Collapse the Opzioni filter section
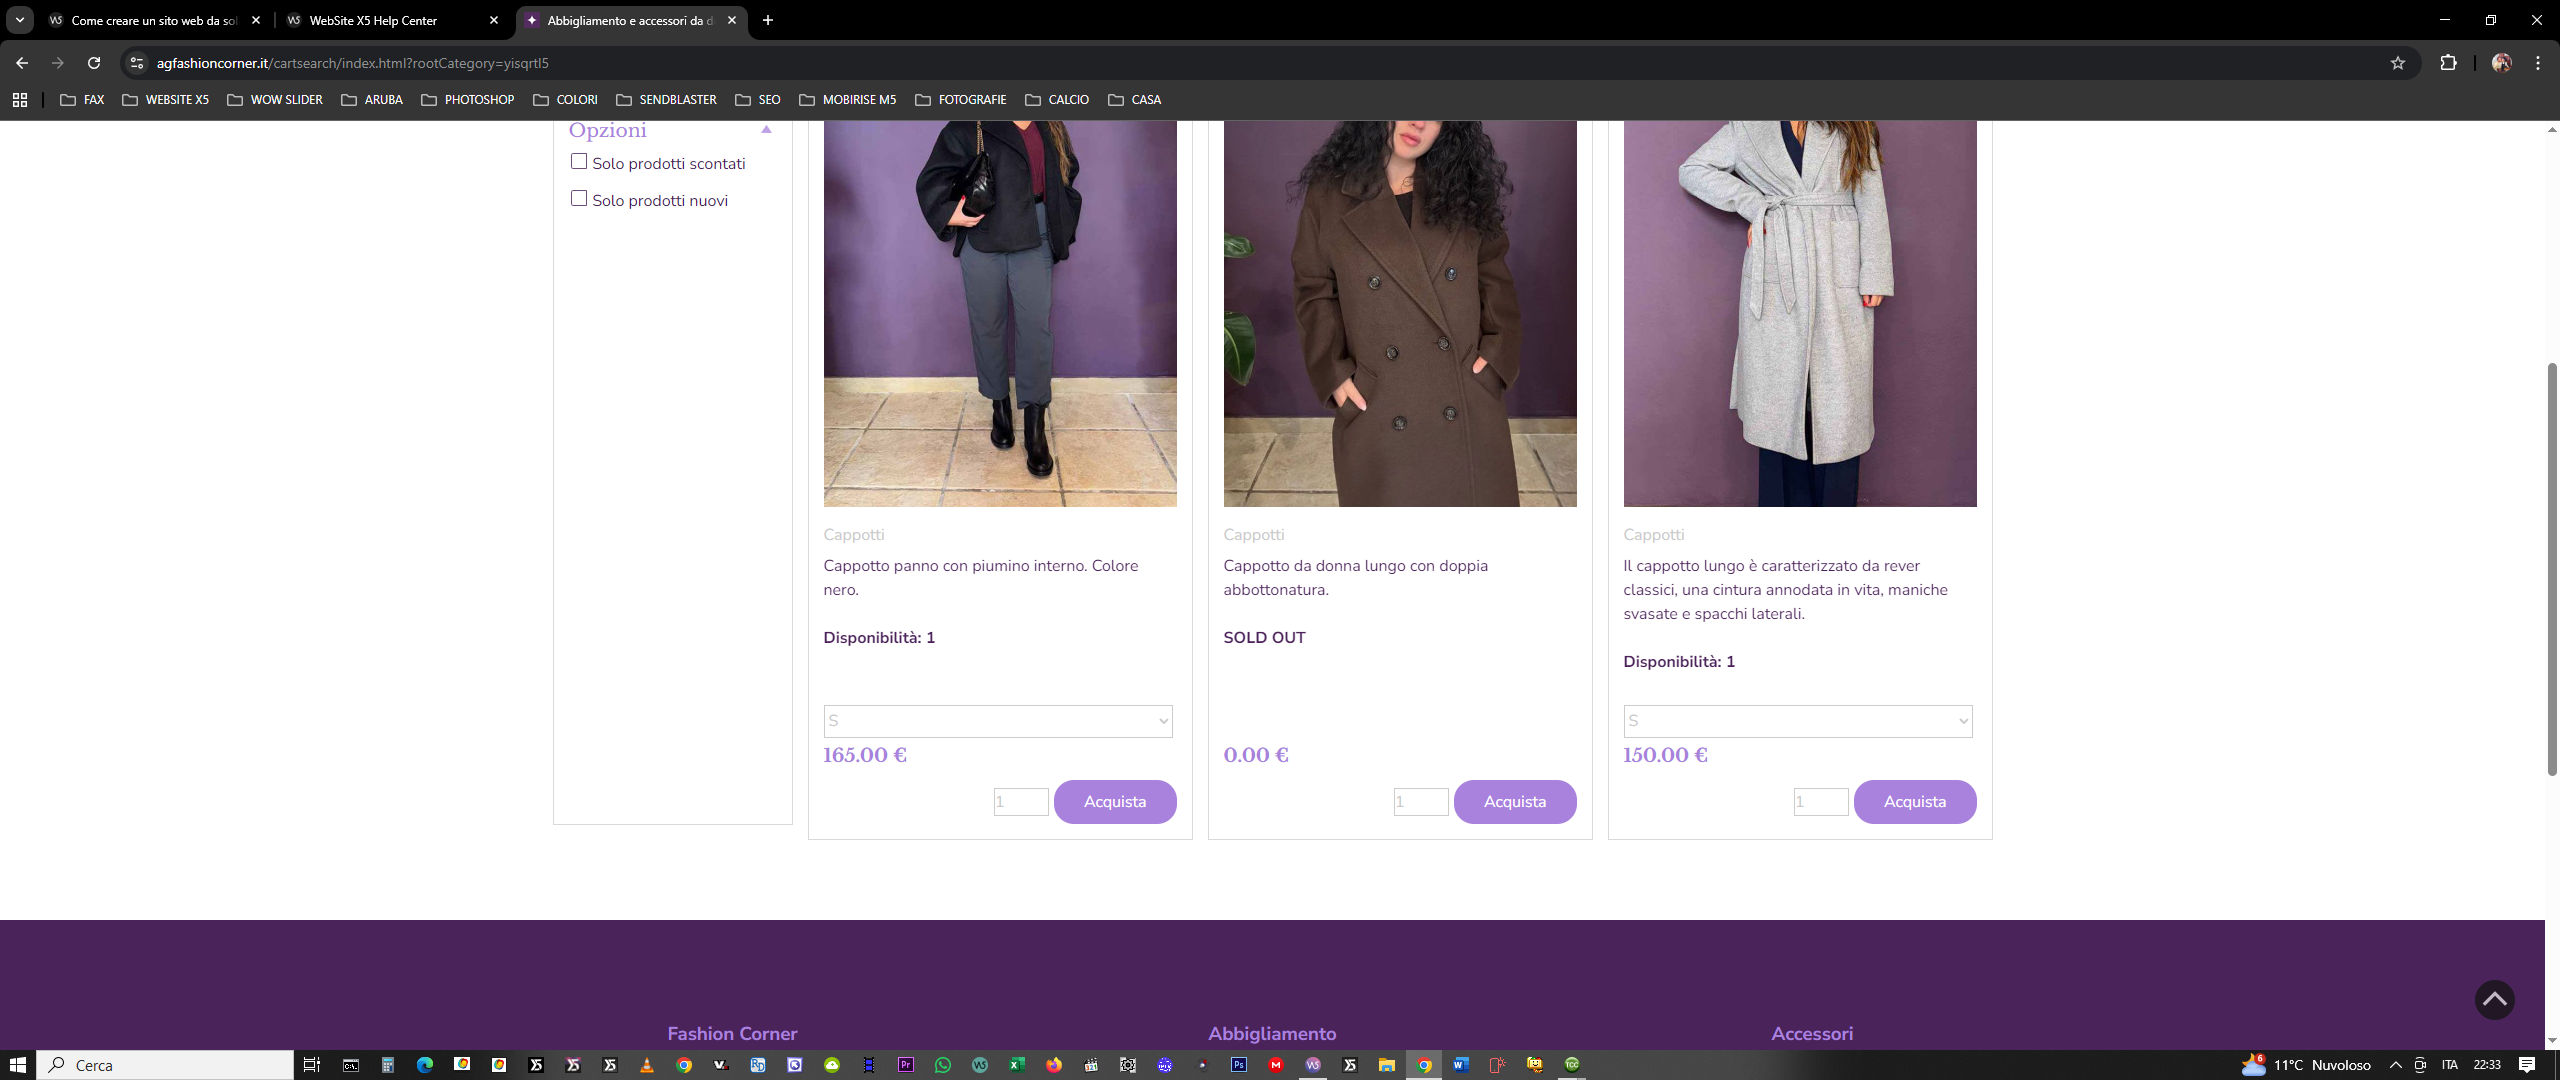2560x1080 pixels. 767,130
